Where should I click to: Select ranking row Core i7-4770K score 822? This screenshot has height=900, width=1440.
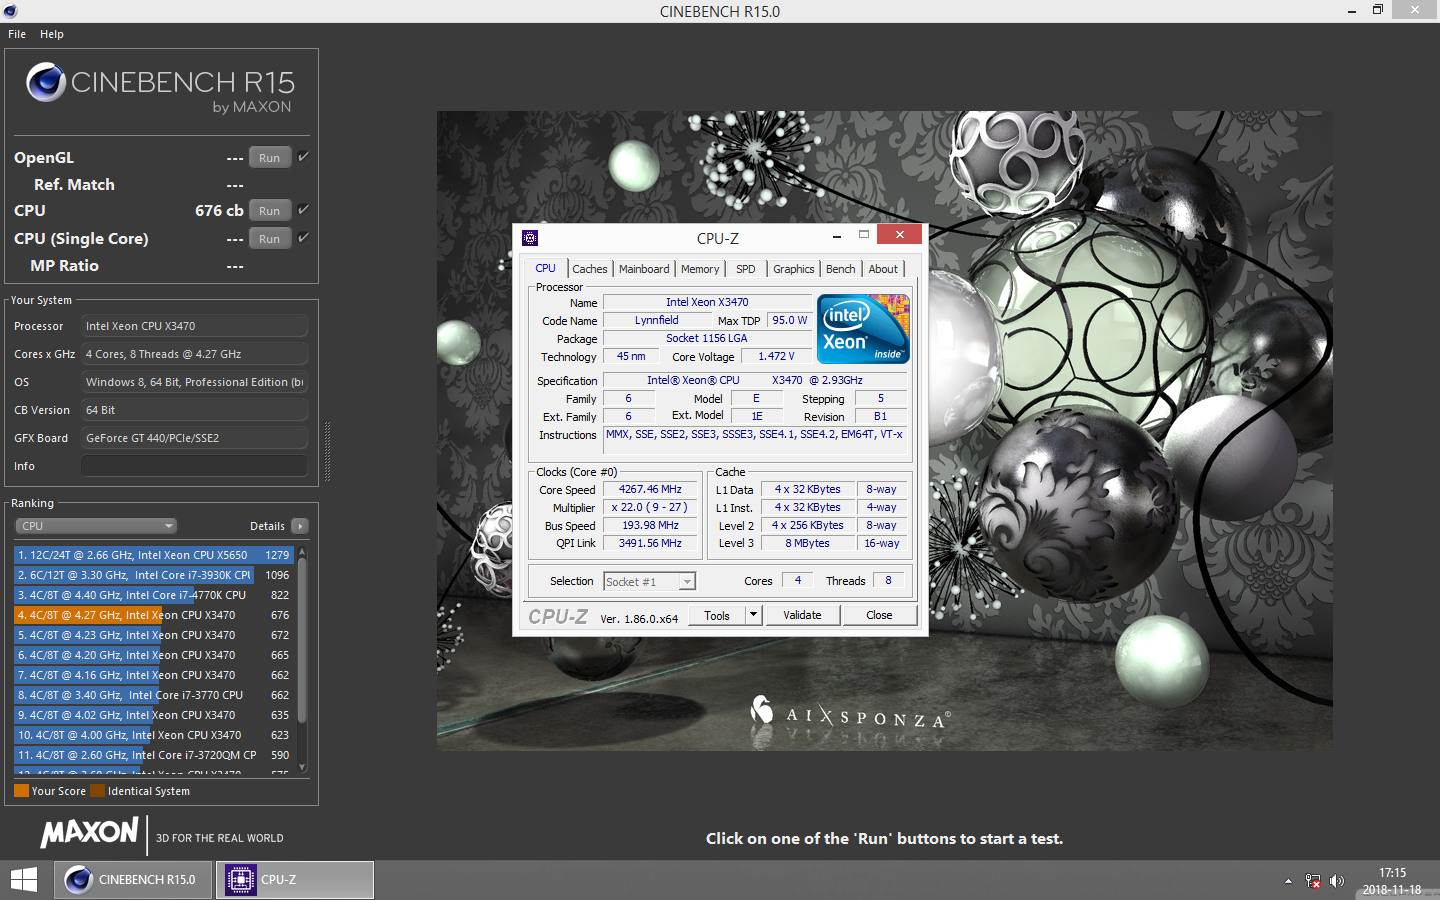tap(153, 595)
